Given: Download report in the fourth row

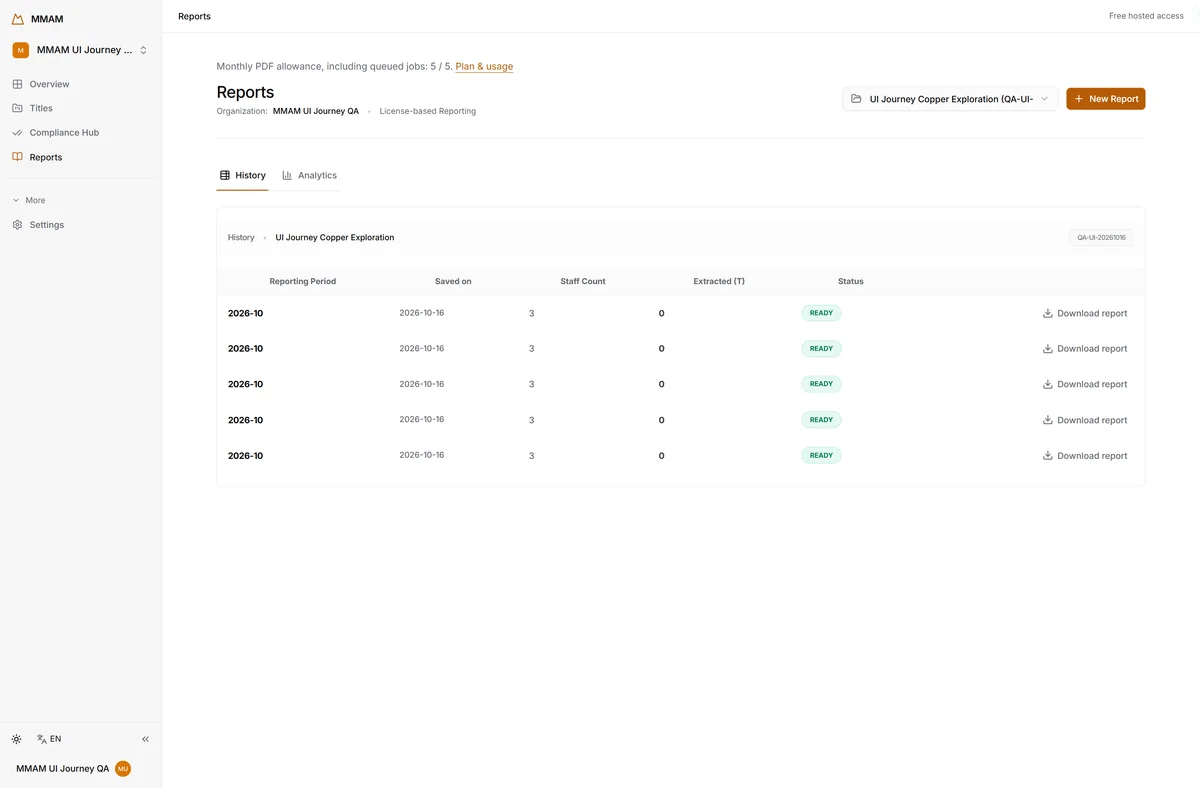Looking at the screenshot, I should (x=1085, y=420).
